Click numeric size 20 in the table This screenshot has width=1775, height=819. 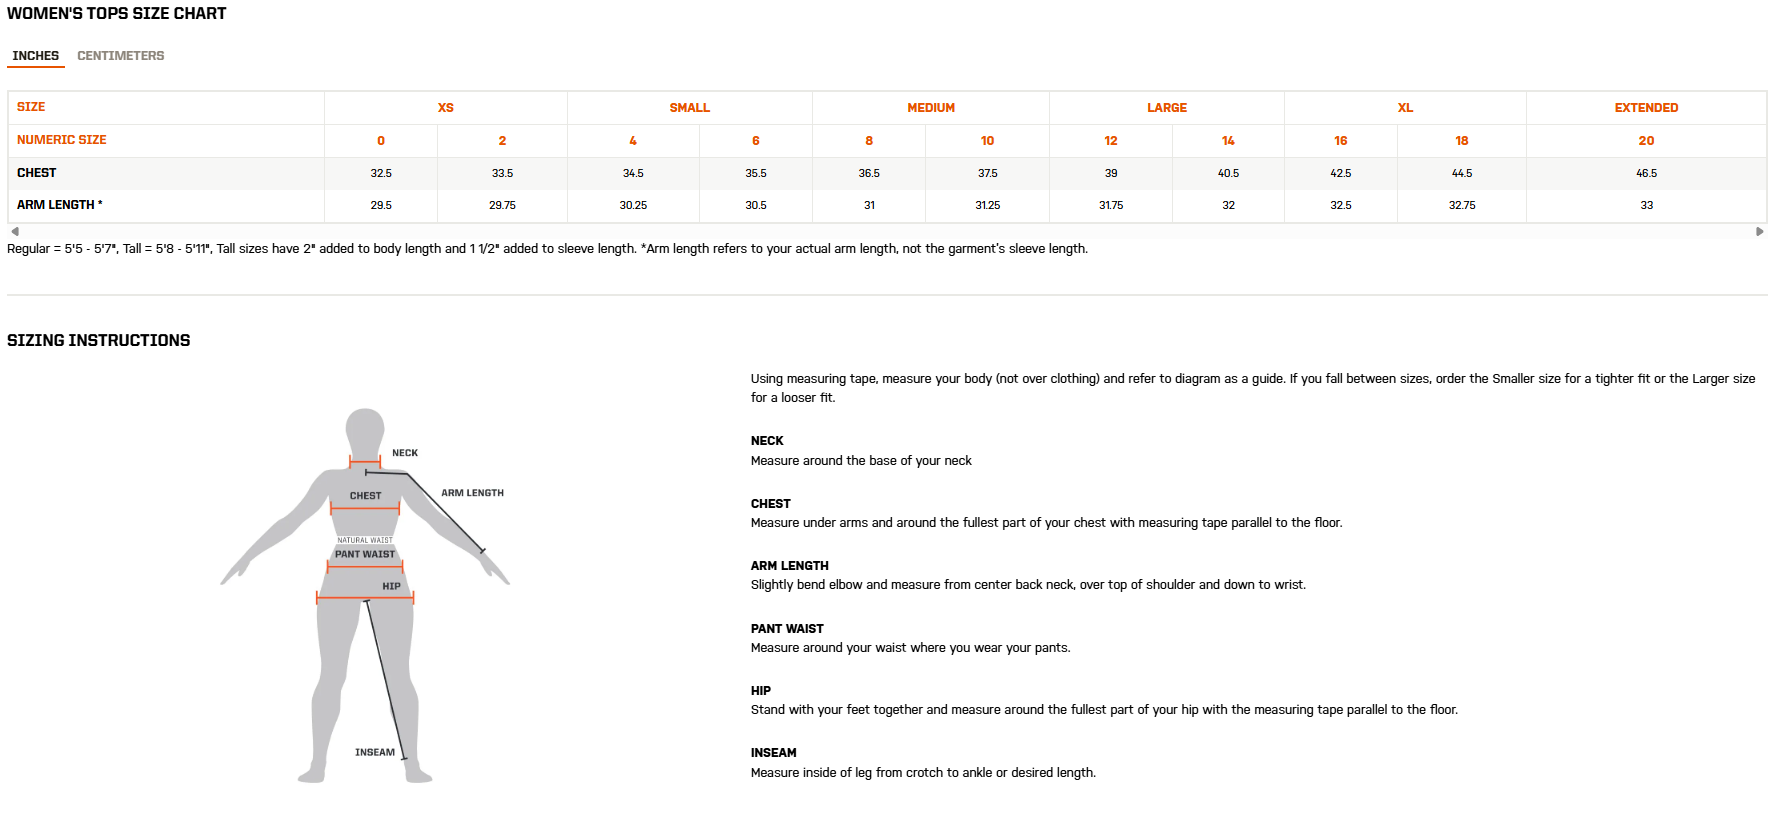[1646, 141]
